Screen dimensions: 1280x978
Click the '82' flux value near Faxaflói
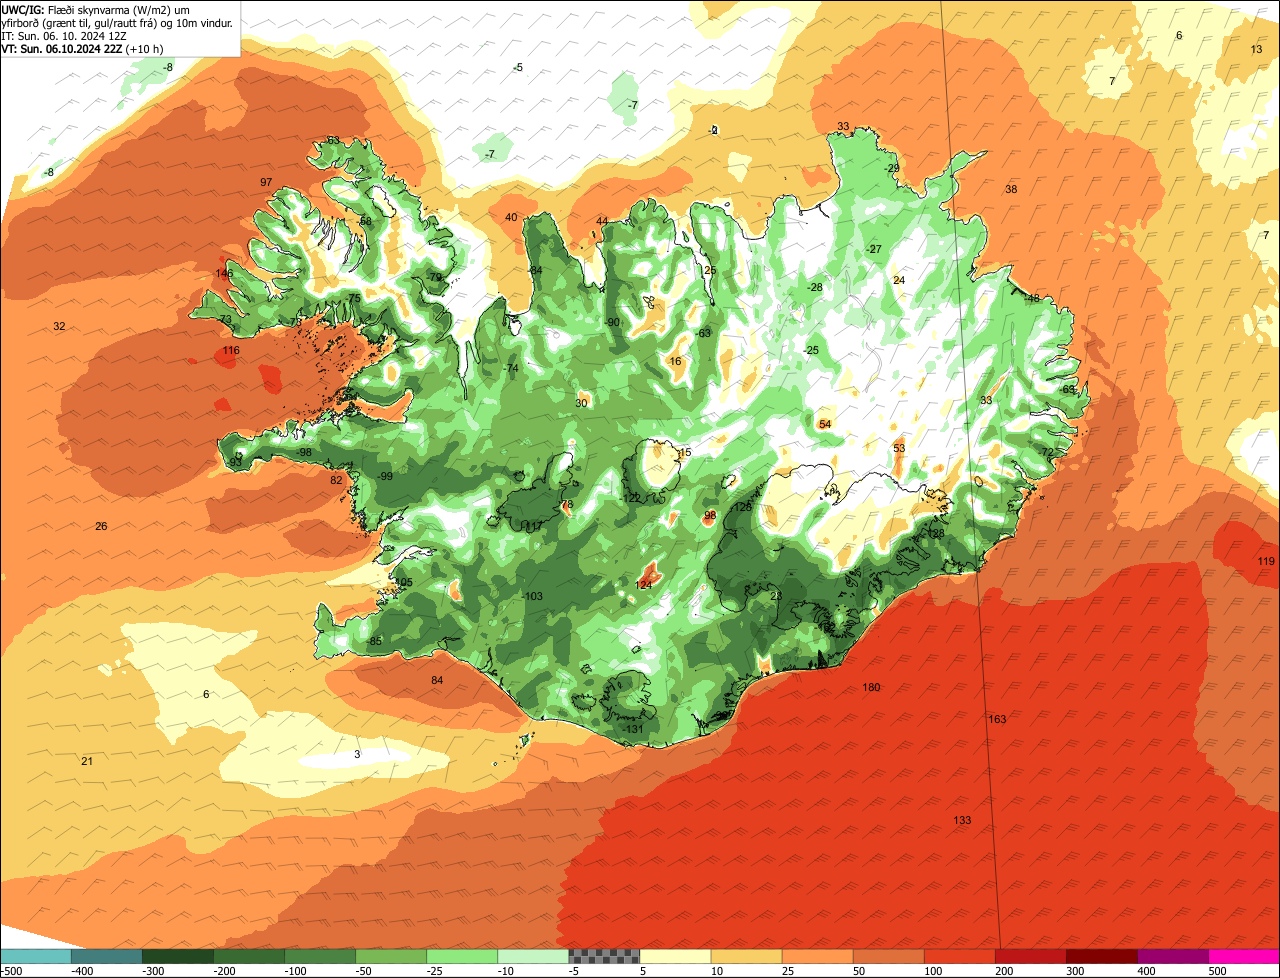pyautogui.click(x=336, y=480)
